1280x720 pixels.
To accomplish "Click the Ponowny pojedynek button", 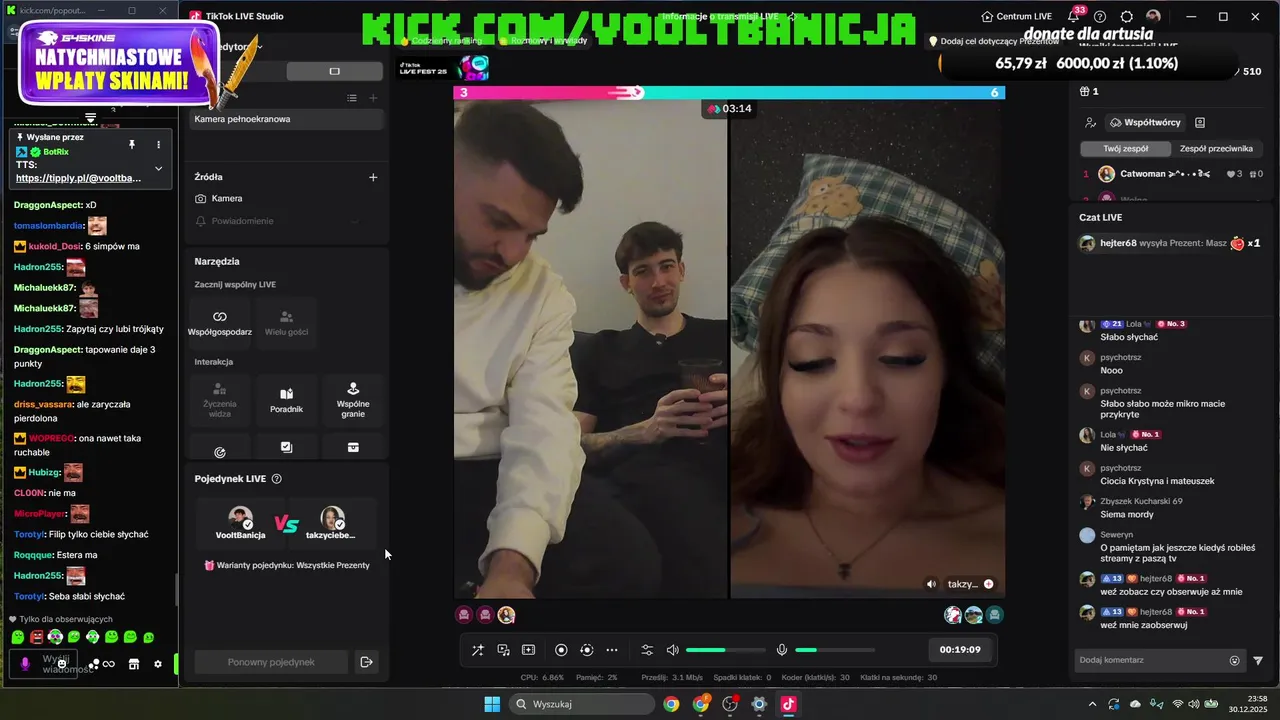I will tap(271, 662).
